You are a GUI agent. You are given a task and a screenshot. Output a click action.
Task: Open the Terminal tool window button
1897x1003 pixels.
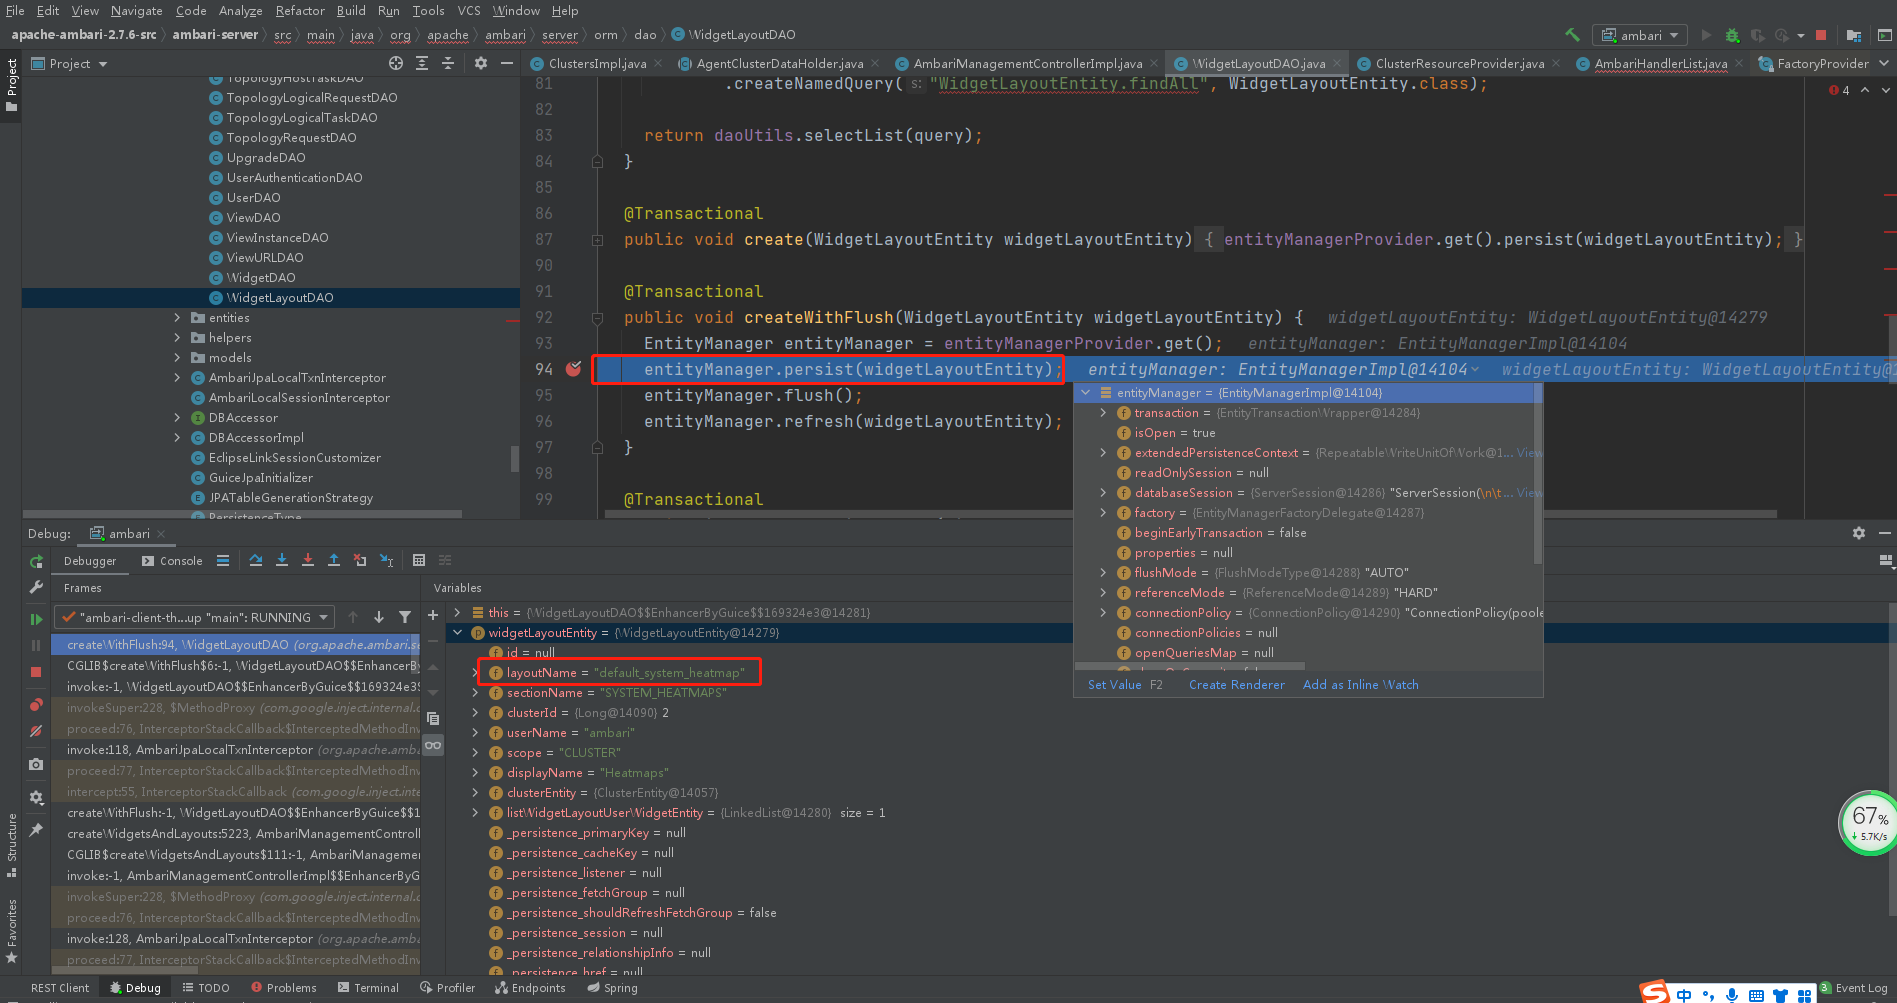click(368, 988)
